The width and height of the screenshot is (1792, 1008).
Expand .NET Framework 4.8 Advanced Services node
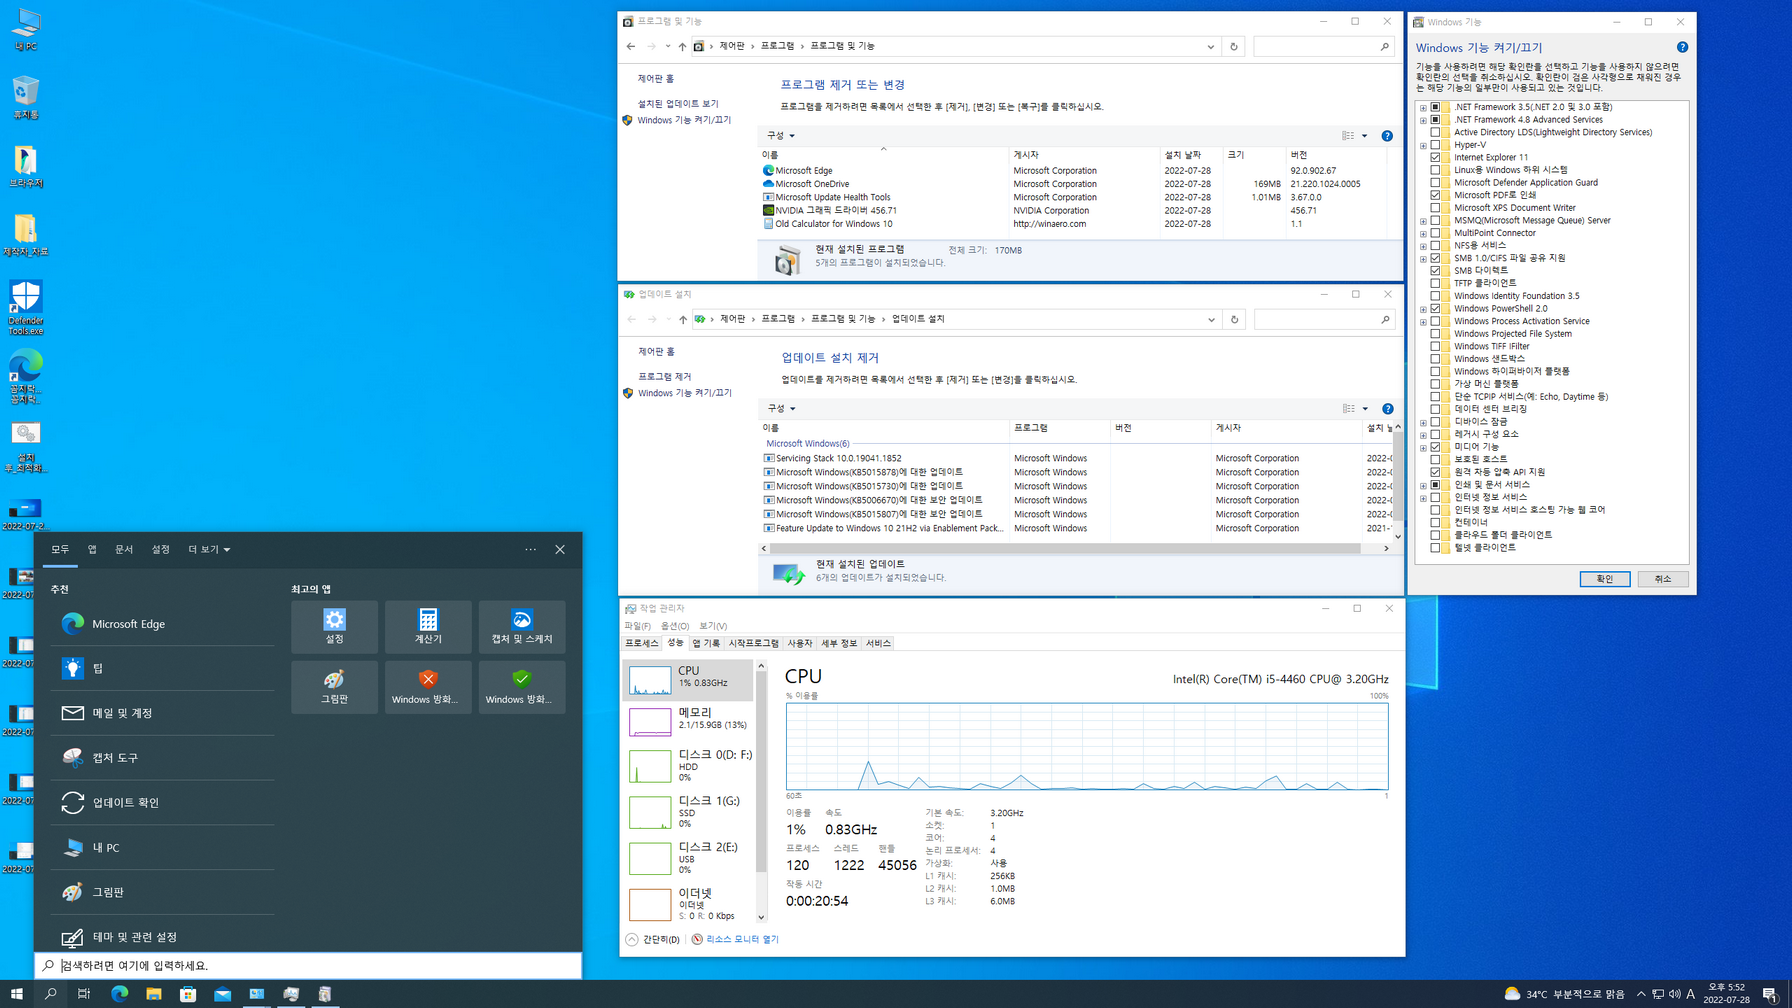[x=1423, y=120]
